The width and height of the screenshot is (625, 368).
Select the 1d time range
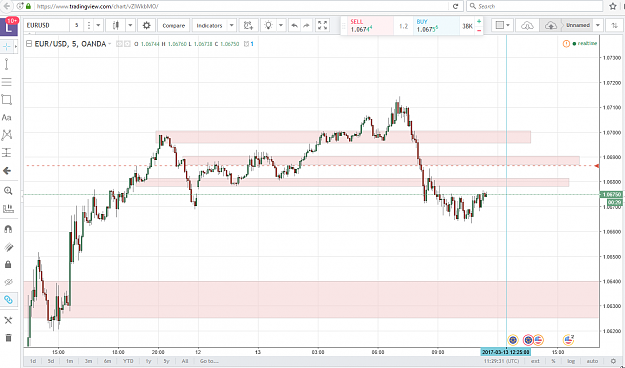click(33, 361)
